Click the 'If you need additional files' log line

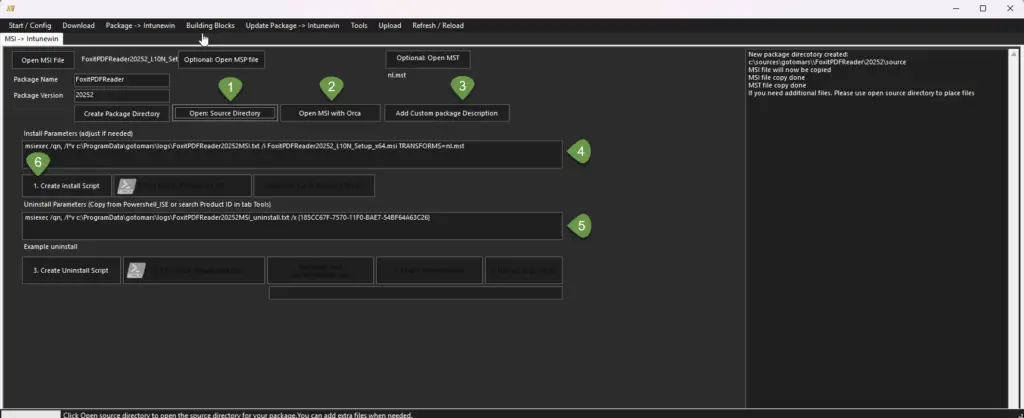[x=861, y=93]
